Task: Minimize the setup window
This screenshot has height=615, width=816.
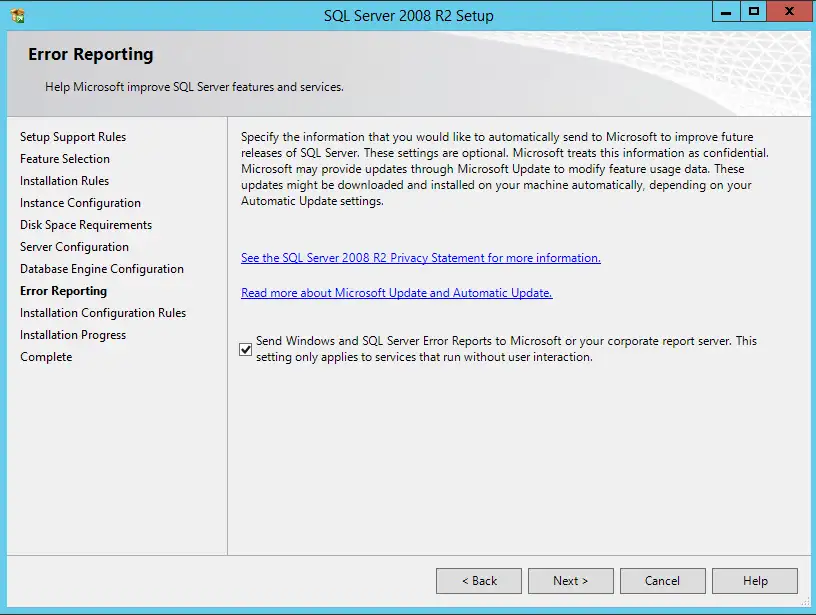Action: coord(725,13)
